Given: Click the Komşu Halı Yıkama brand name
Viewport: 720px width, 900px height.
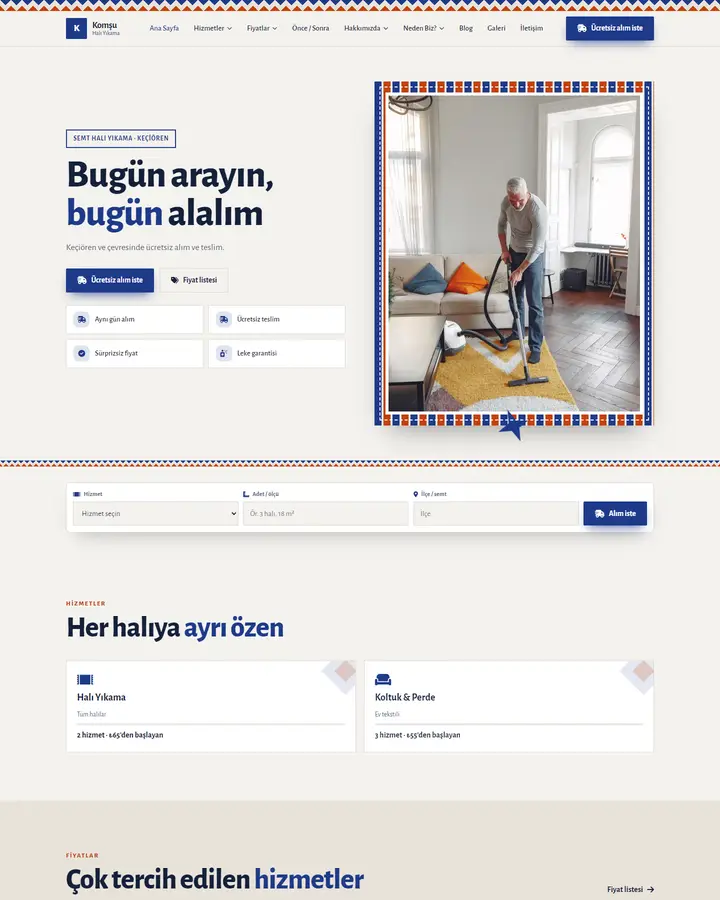Looking at the screenshot, I should 106,28.
